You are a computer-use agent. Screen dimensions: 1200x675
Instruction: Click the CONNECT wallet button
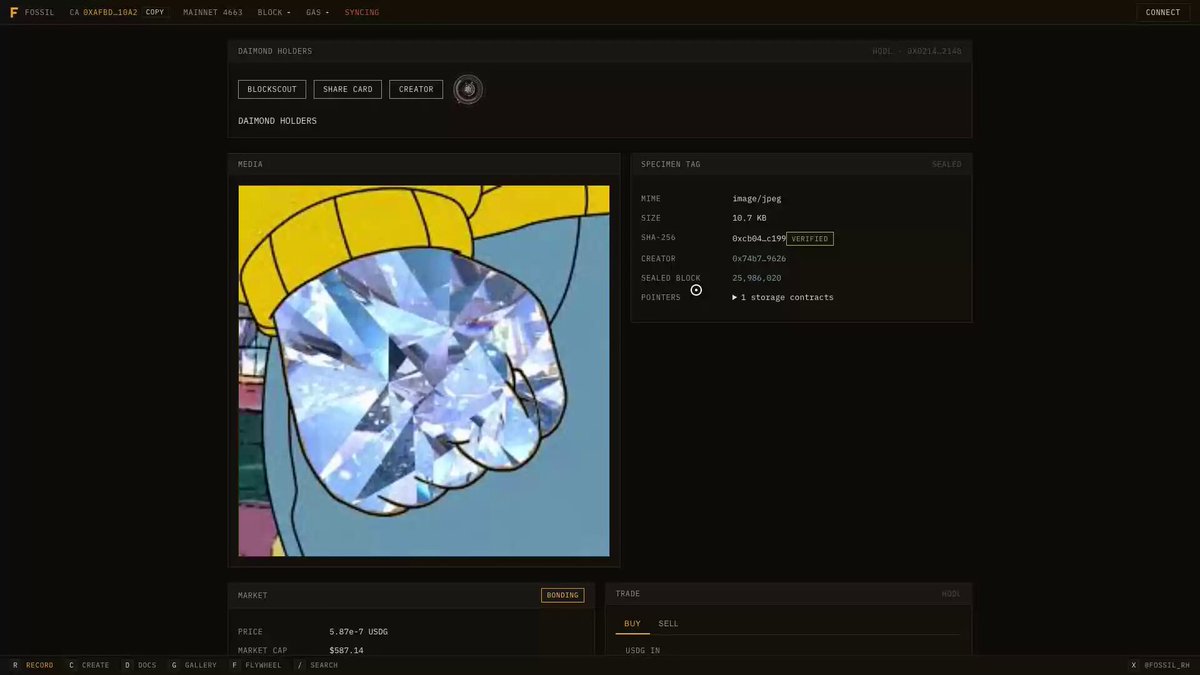tap(1163, 12)
